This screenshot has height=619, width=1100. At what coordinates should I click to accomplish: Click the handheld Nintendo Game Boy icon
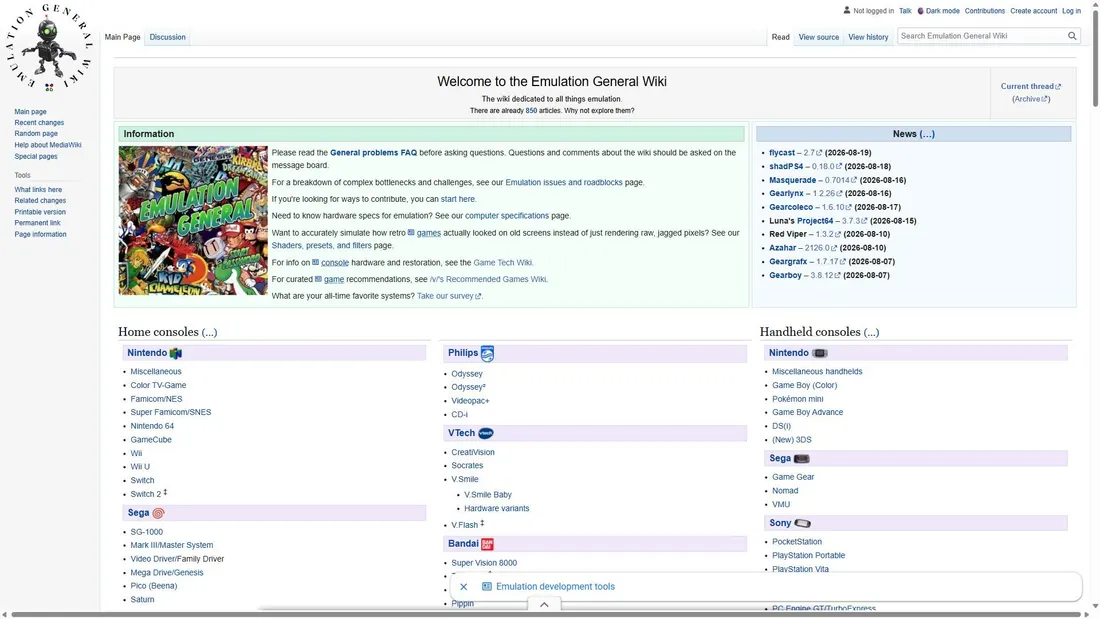click(819, 353)
